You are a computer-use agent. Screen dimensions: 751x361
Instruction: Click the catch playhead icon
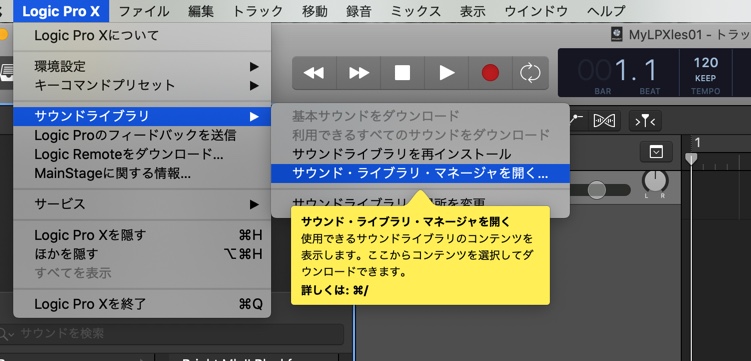(645, 121)
